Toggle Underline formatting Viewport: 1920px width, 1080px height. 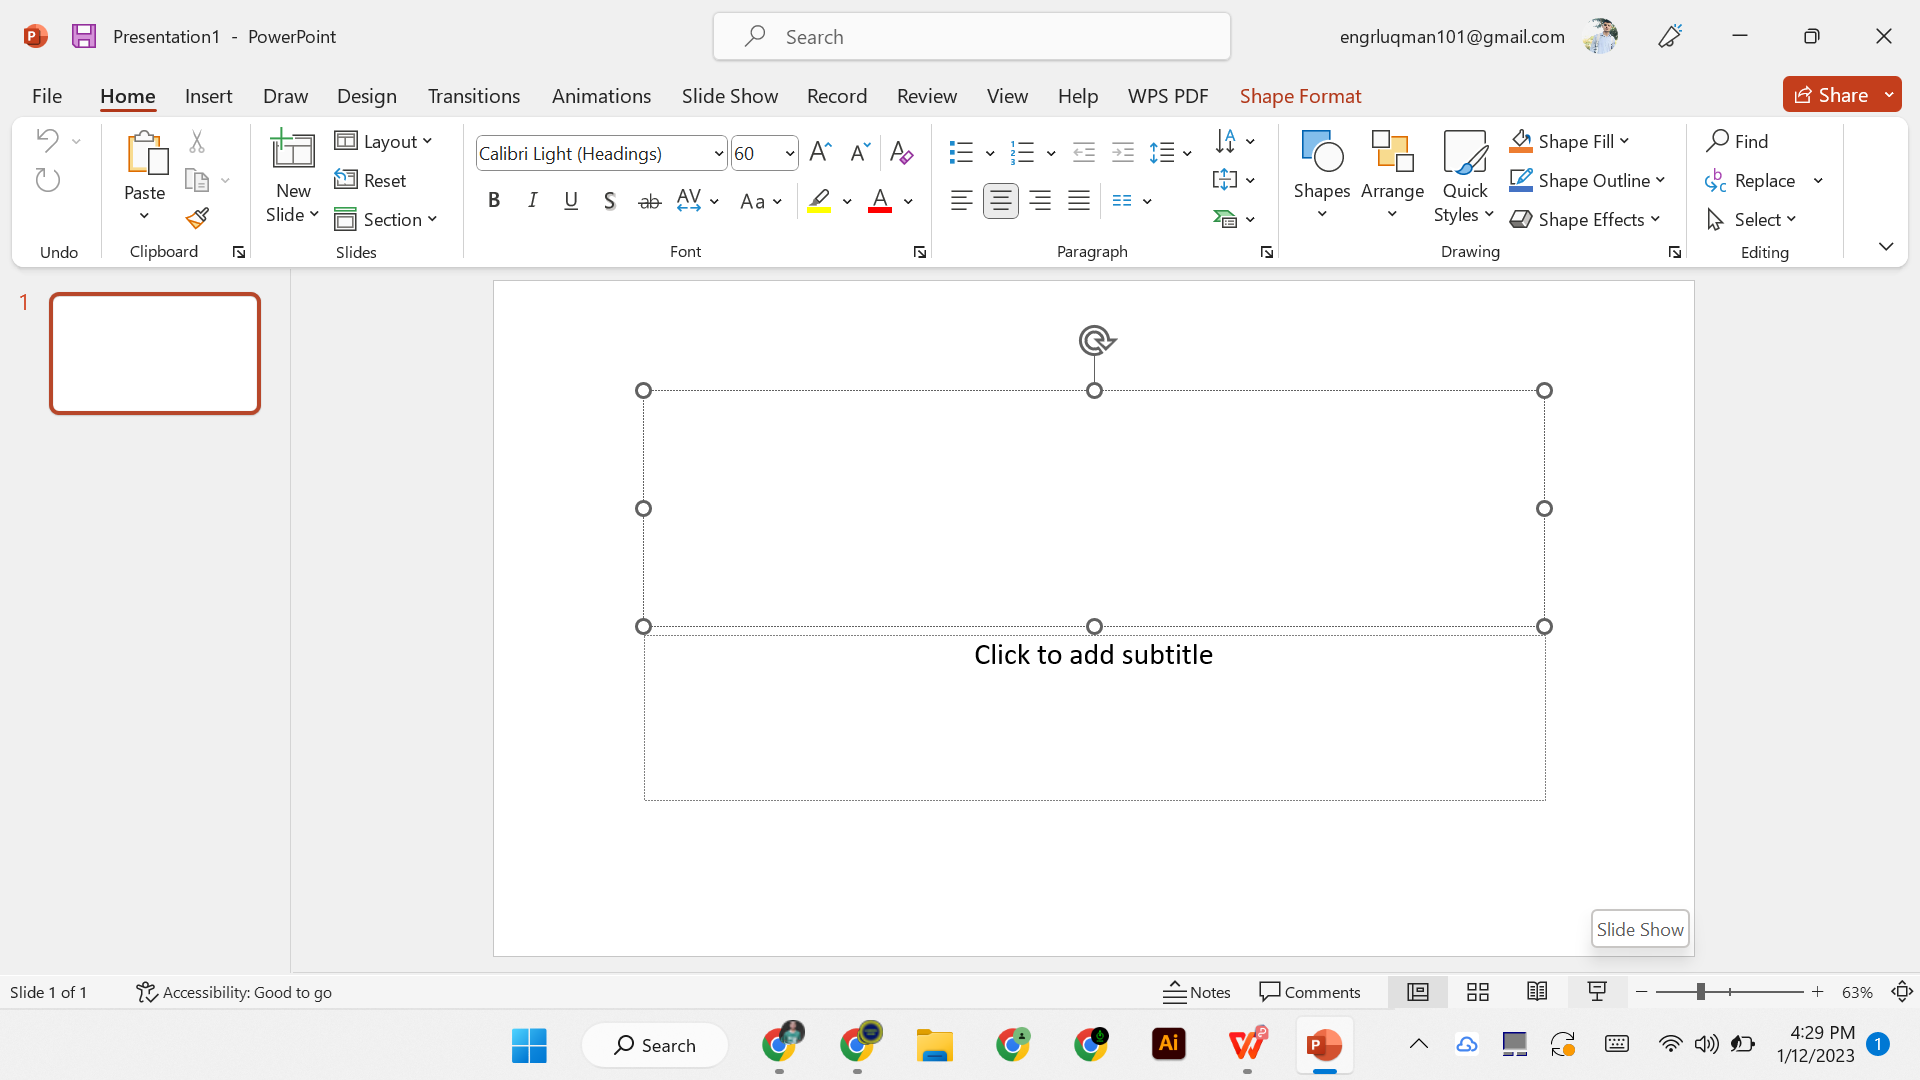coord(571,201)
